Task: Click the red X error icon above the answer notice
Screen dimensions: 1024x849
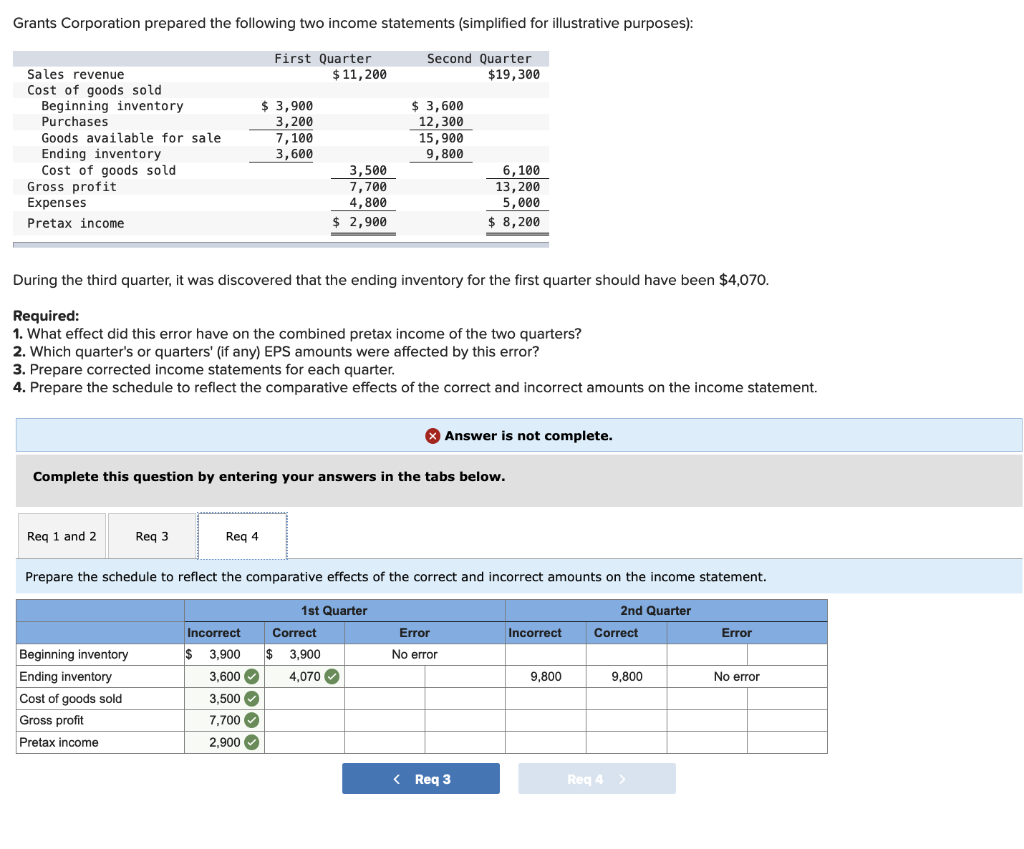Action: (x=432, y=435)
